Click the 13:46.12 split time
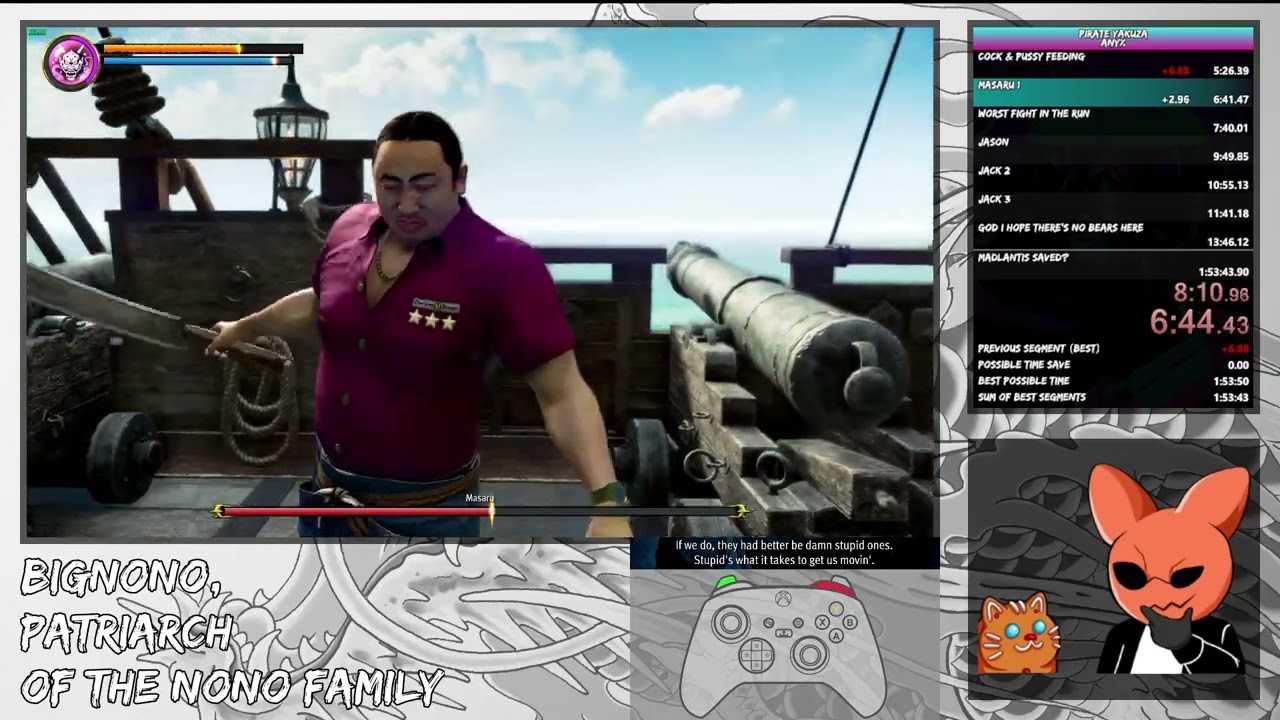The width and height of the screenshot is (1280, 720). [x=1228, y=242]
